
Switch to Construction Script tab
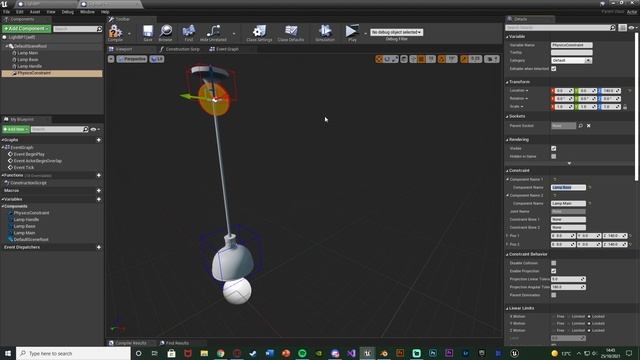(179, 49)
